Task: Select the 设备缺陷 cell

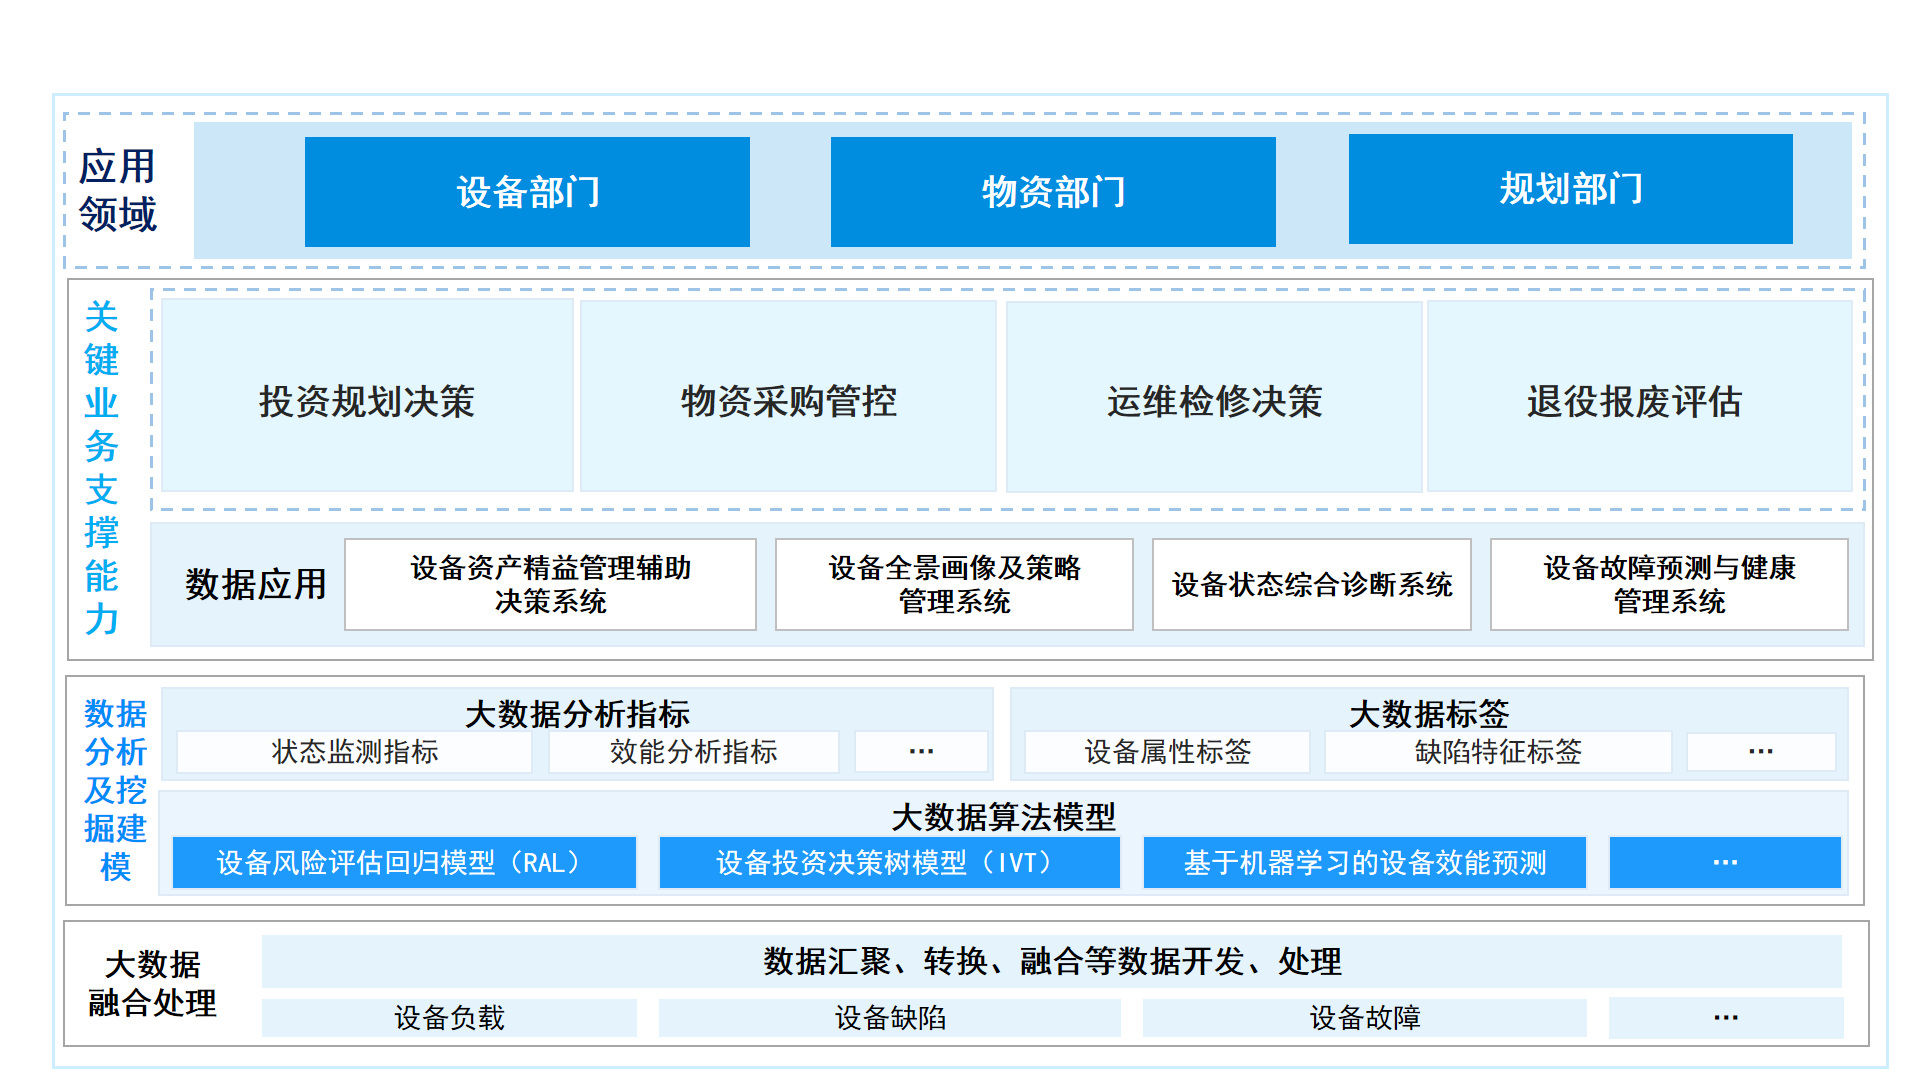Action: [890, 1018]
